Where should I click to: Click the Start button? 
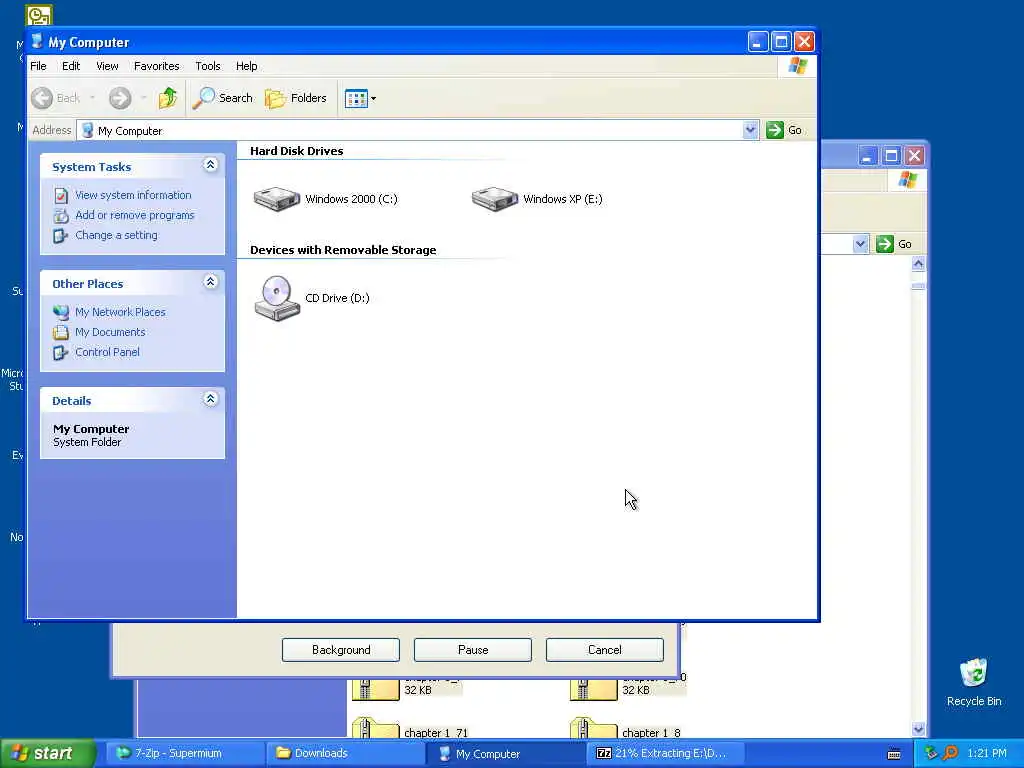coord(48,754)
